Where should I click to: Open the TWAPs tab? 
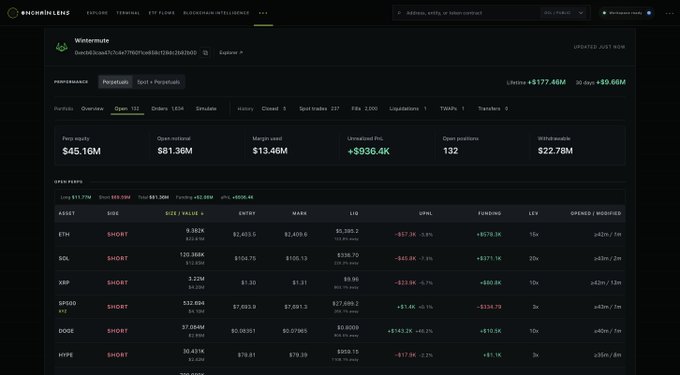click(452, 109)
